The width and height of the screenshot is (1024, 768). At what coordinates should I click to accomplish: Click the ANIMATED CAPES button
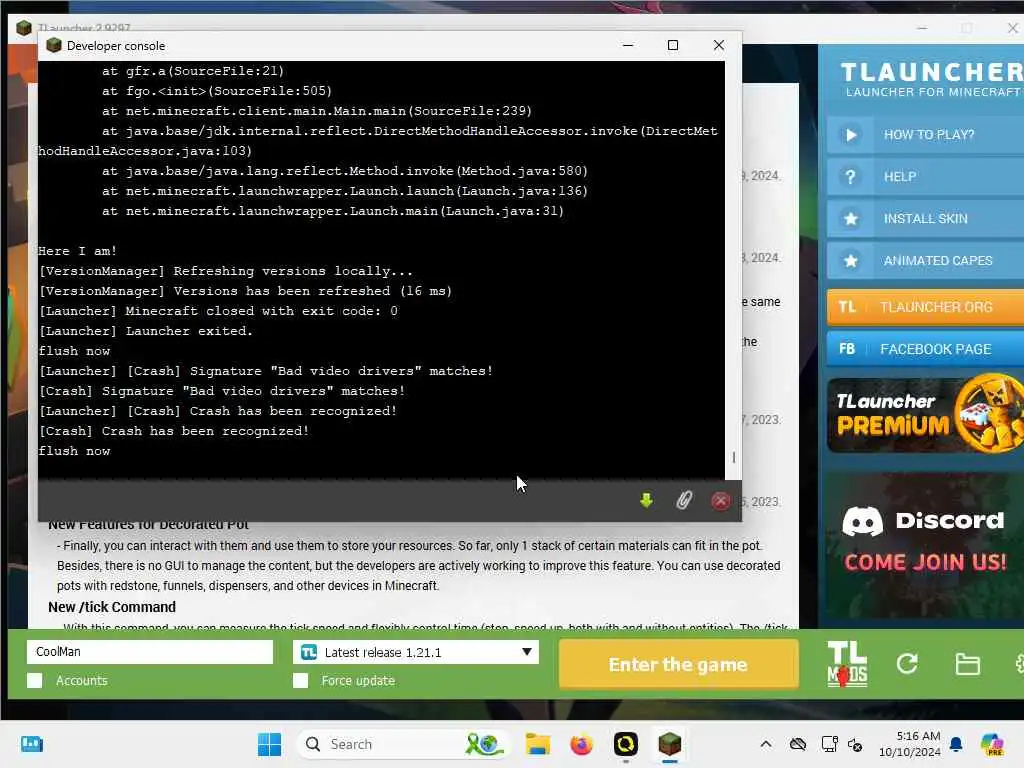(925, 261)
